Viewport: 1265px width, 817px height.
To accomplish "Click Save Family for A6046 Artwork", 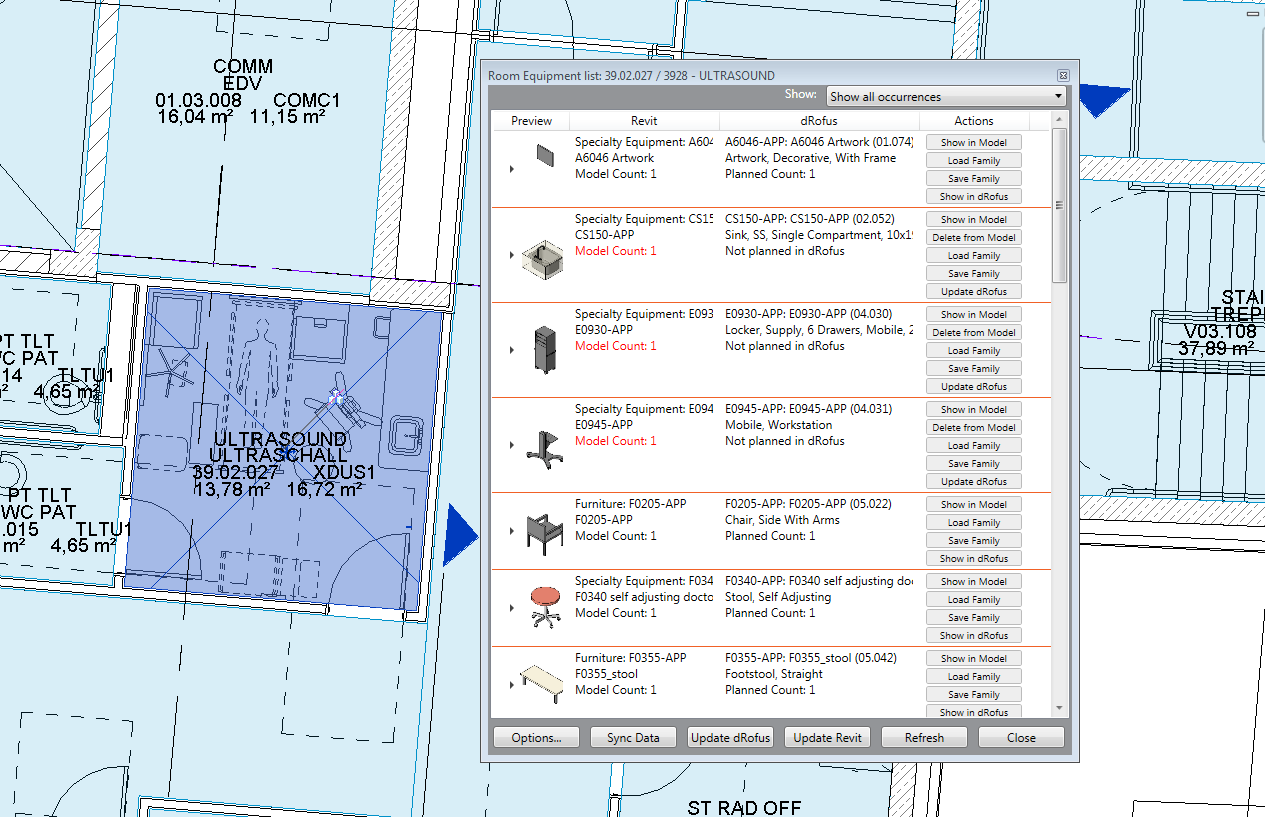I will click(973, 178).
